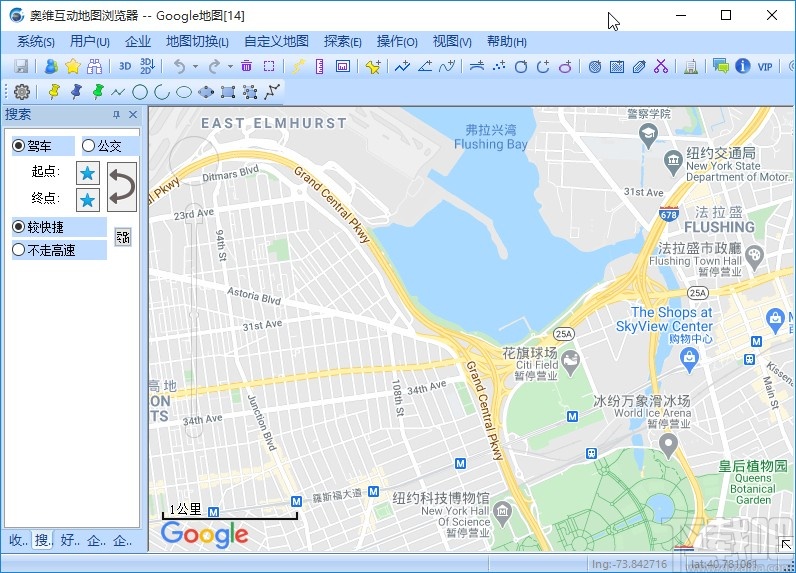Open the 操作(O) menu

[397, 42]
